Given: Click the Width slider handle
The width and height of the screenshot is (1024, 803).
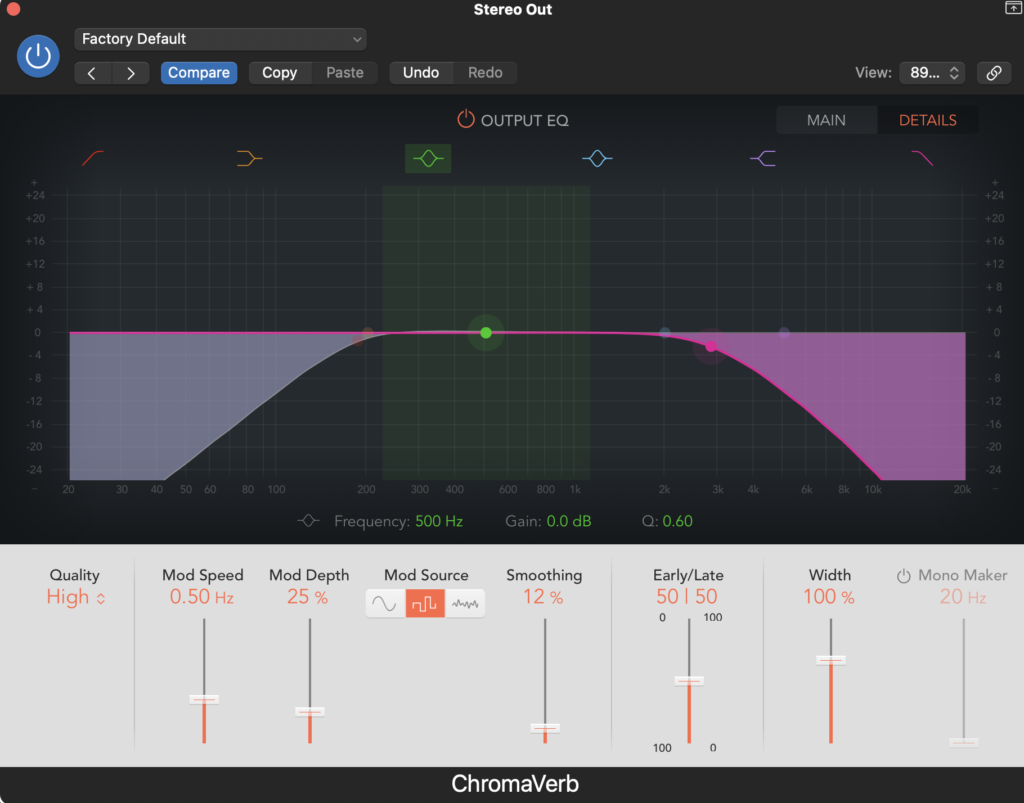Looking at the screenshot, I should pos(831,660).
